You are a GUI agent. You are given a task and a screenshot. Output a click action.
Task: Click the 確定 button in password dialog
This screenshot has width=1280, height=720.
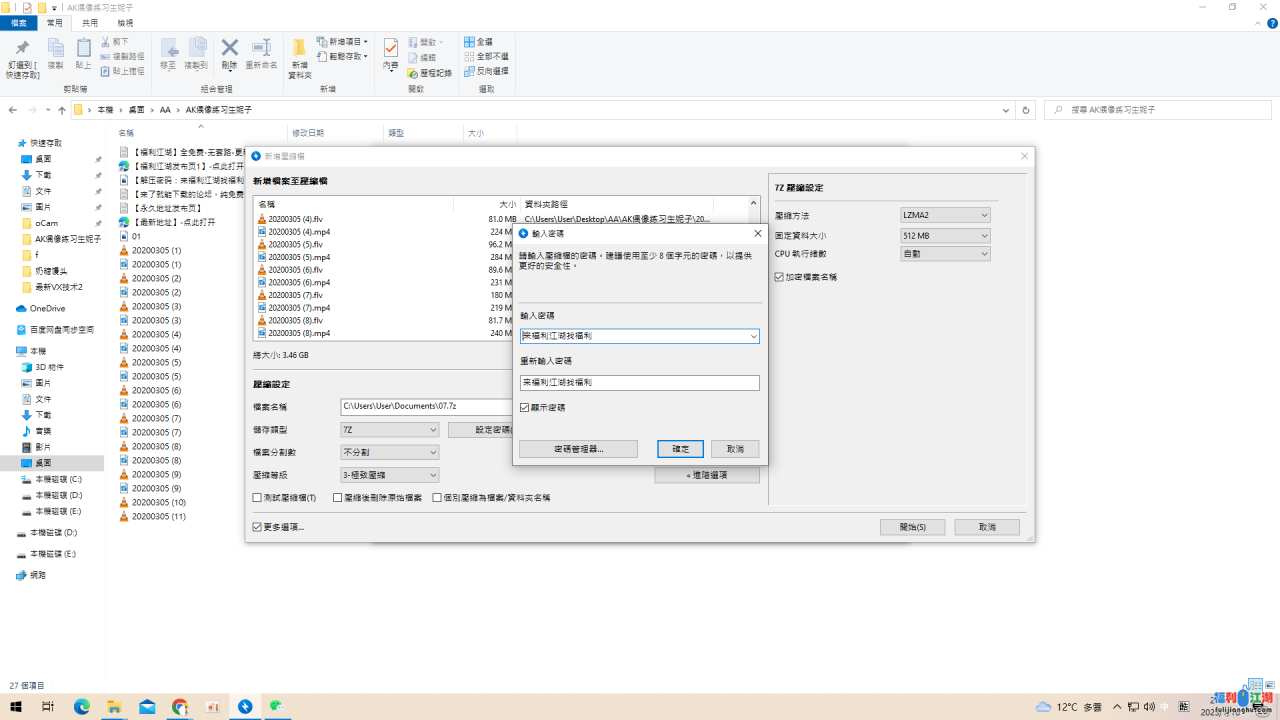click(680, 449)
